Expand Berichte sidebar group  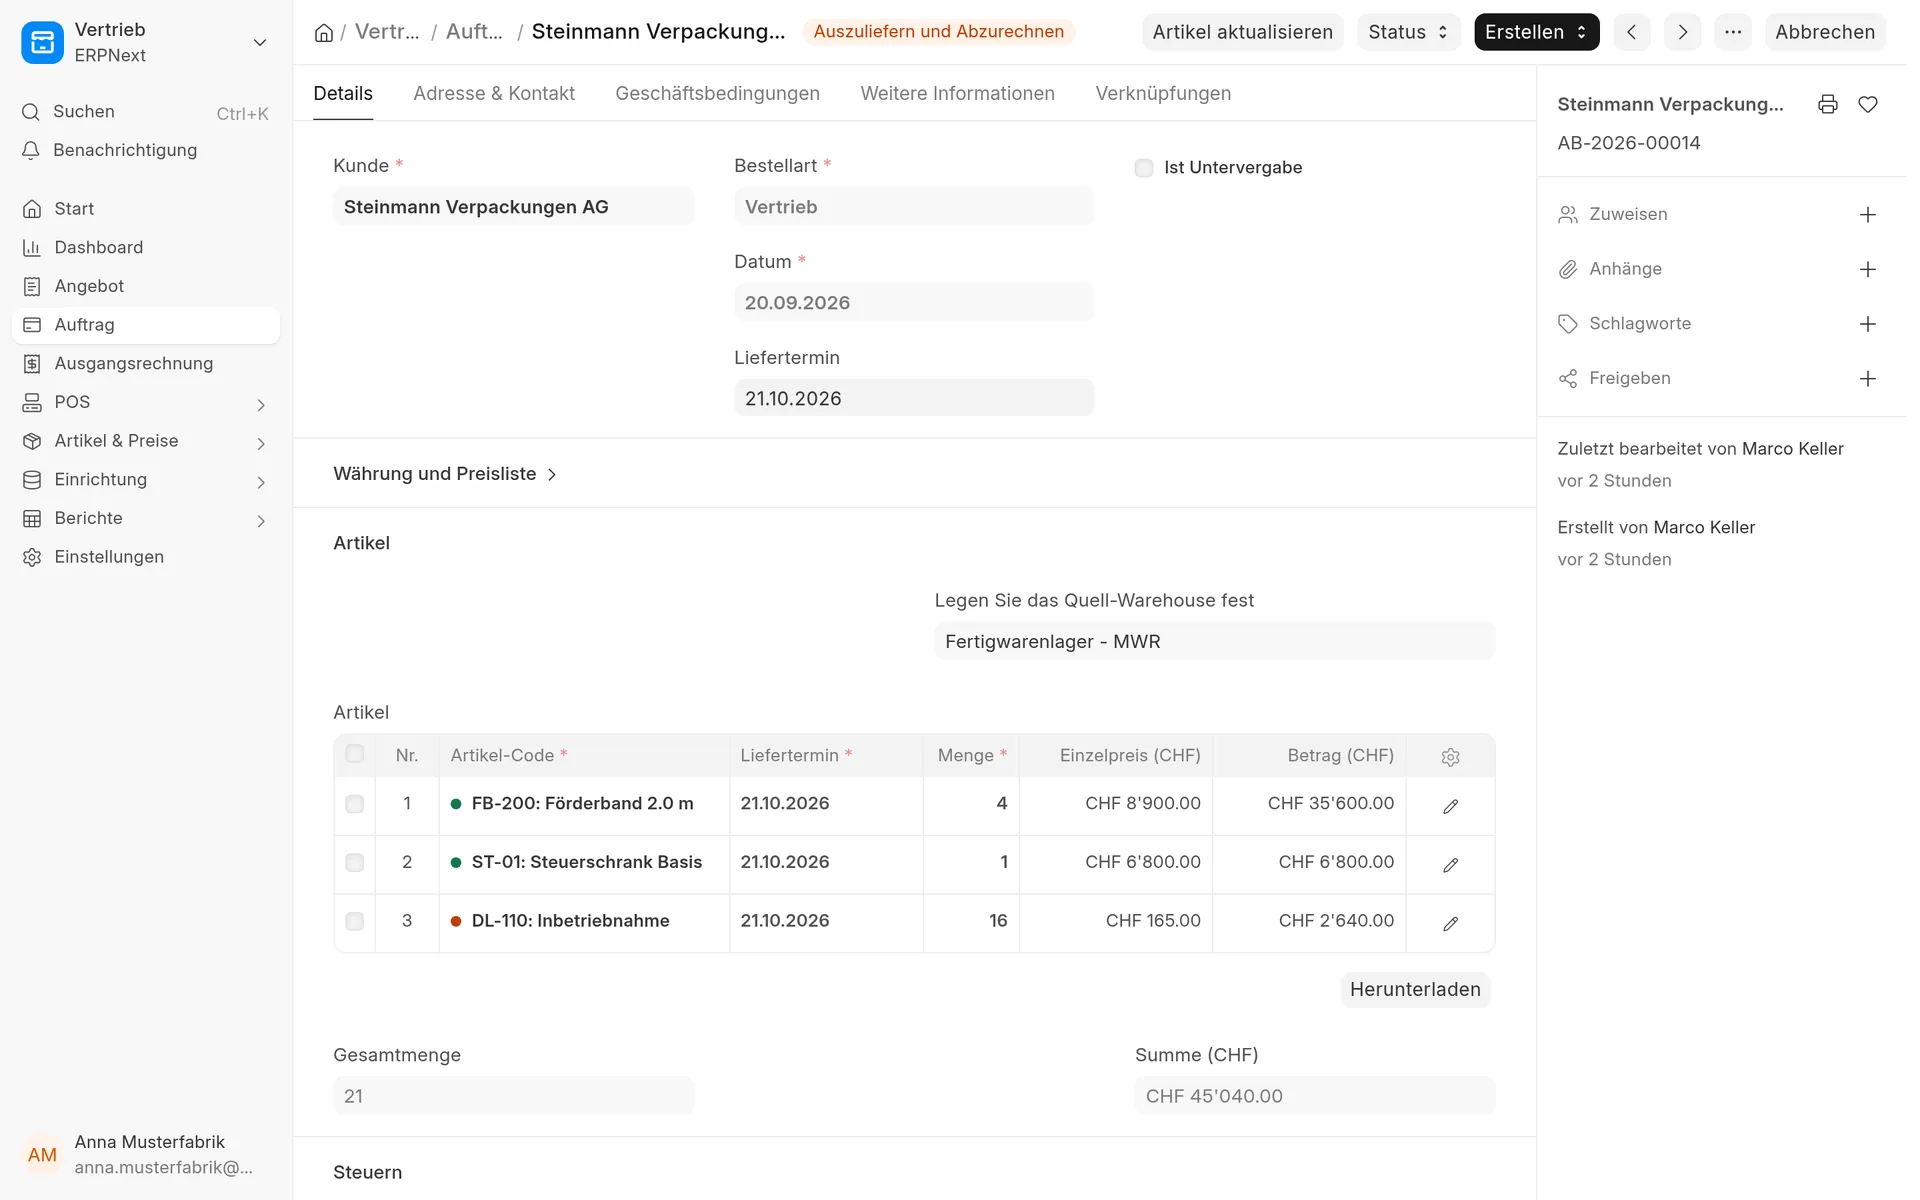(261, 521)
